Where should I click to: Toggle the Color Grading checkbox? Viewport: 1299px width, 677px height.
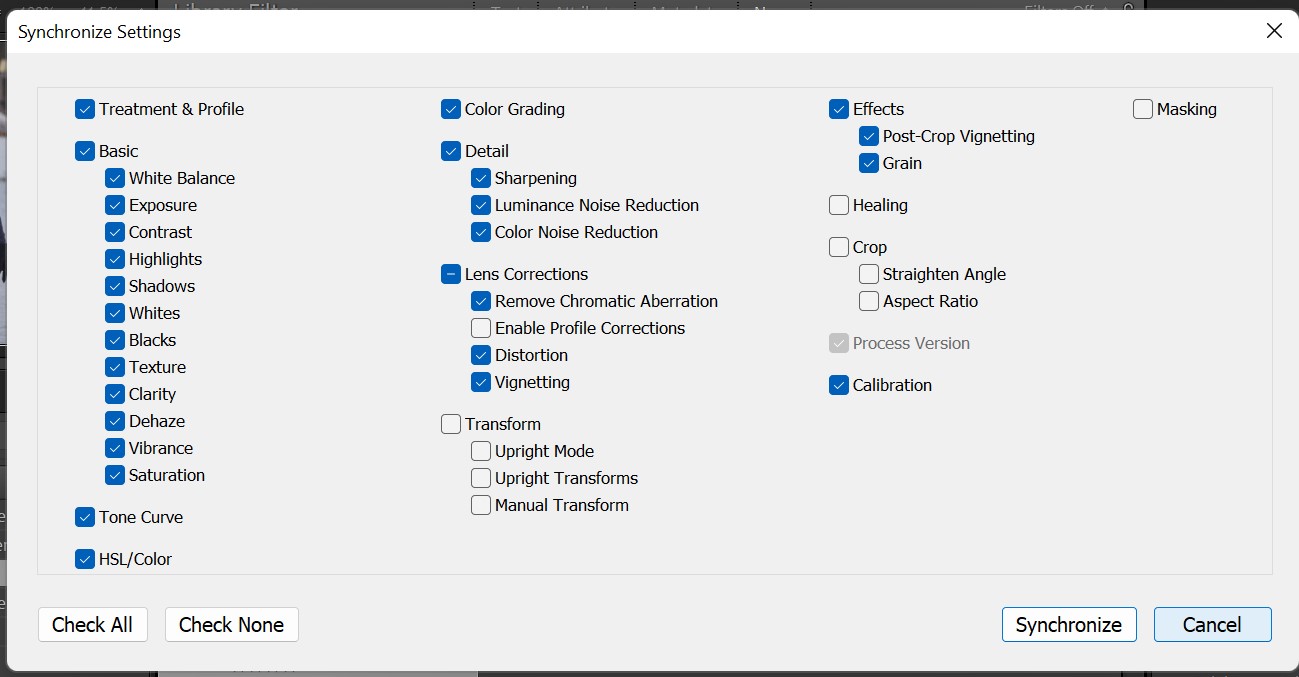(x=451, y=109)
